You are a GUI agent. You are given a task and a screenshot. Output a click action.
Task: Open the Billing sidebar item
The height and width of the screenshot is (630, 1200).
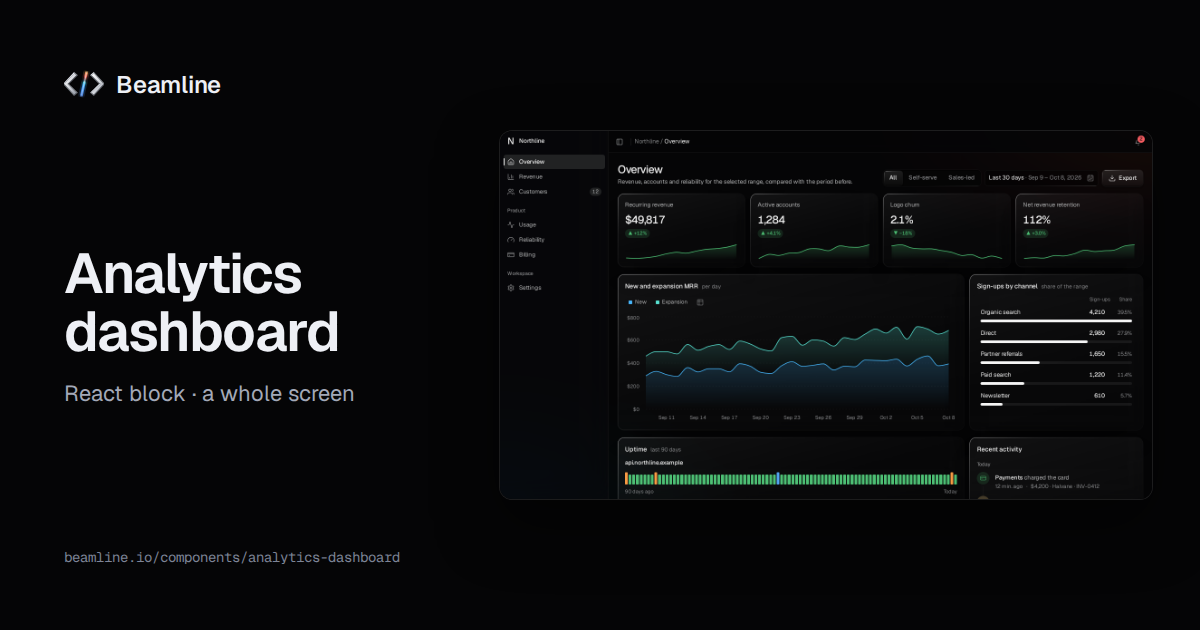tap(555, 255)
